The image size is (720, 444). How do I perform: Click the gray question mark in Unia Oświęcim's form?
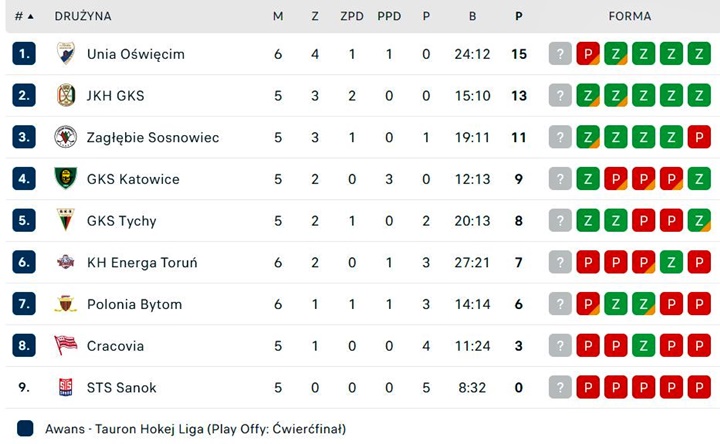pyautogui.click(x=560, y=54)
